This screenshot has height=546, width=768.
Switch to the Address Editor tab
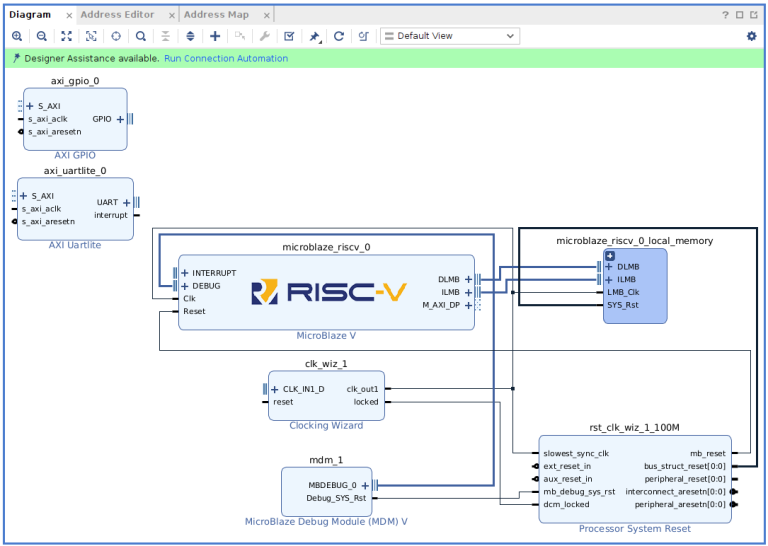click(117, 15)
